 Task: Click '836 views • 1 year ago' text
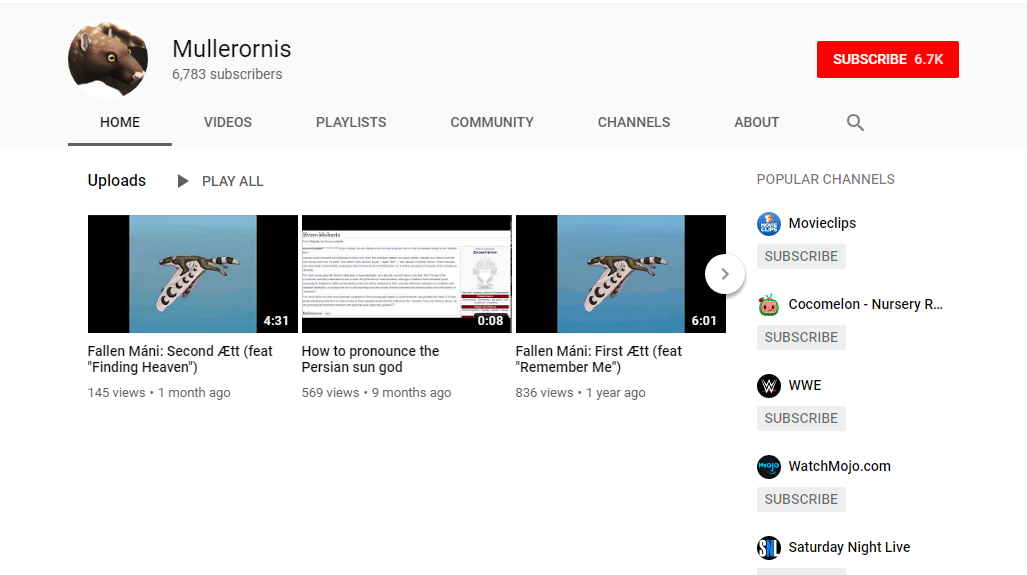pos(580,393)
